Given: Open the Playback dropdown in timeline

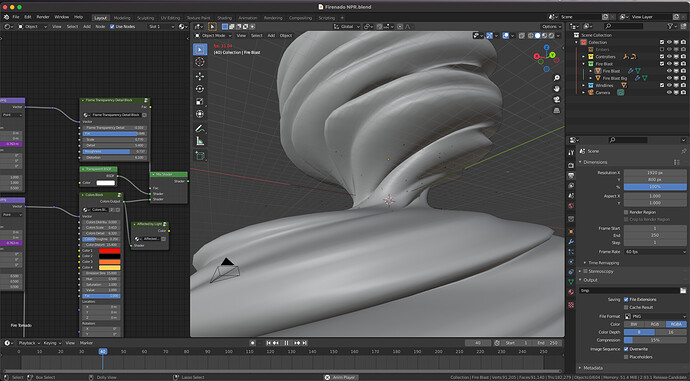Looking at the screenshot, I should pyautogui.click(x=29, y=343).
